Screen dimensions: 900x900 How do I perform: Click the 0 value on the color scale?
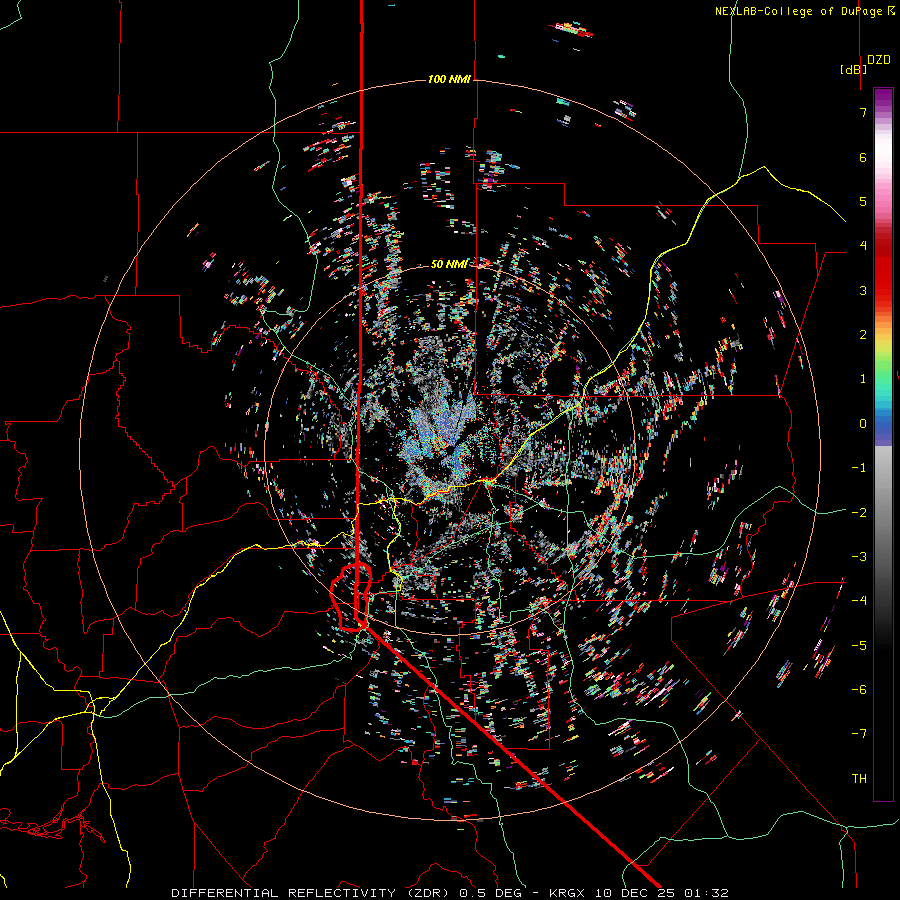pyautogui.click(x=863, y=424)
